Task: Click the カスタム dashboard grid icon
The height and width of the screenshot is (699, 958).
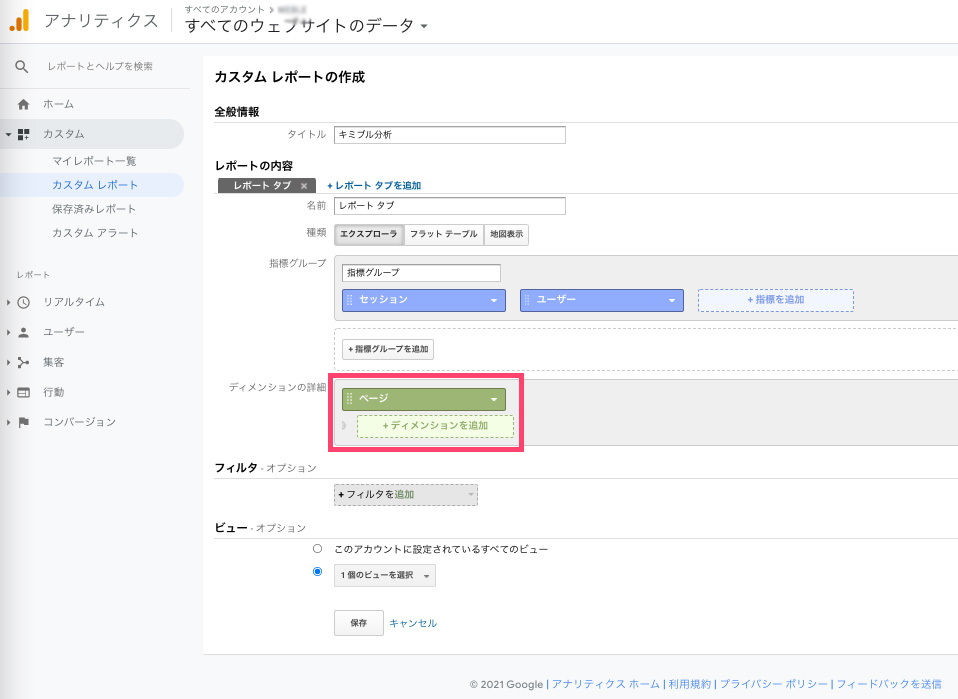Action: tap(23, 134)
